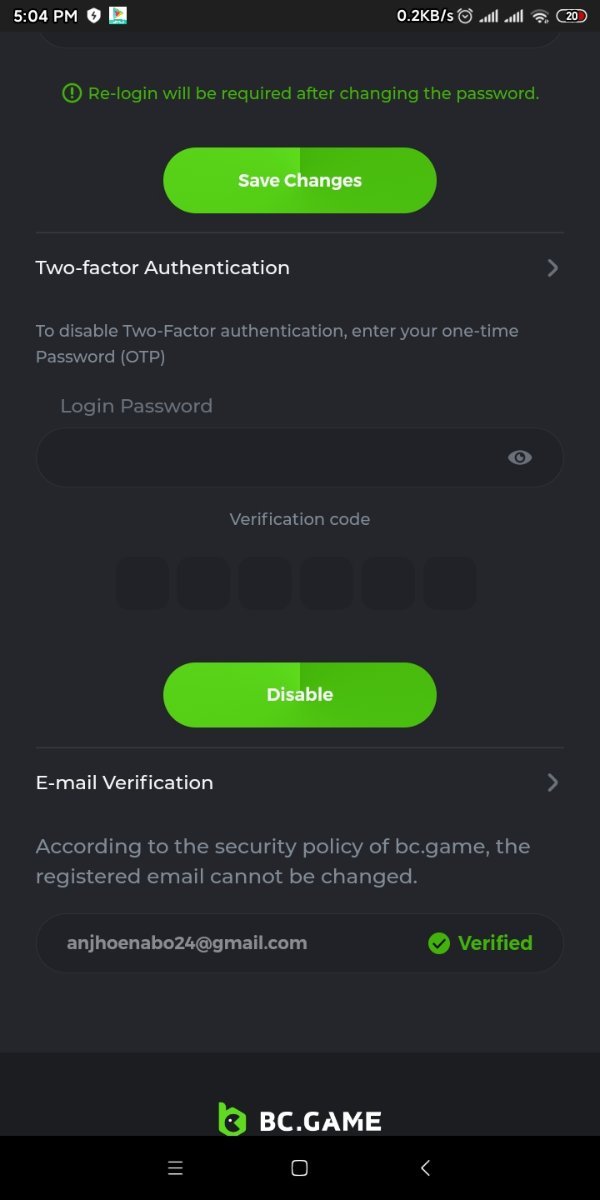Tap the battery indicator in status bar
Viewport: 600px width, 1200px height.
[x=571, y=16]
